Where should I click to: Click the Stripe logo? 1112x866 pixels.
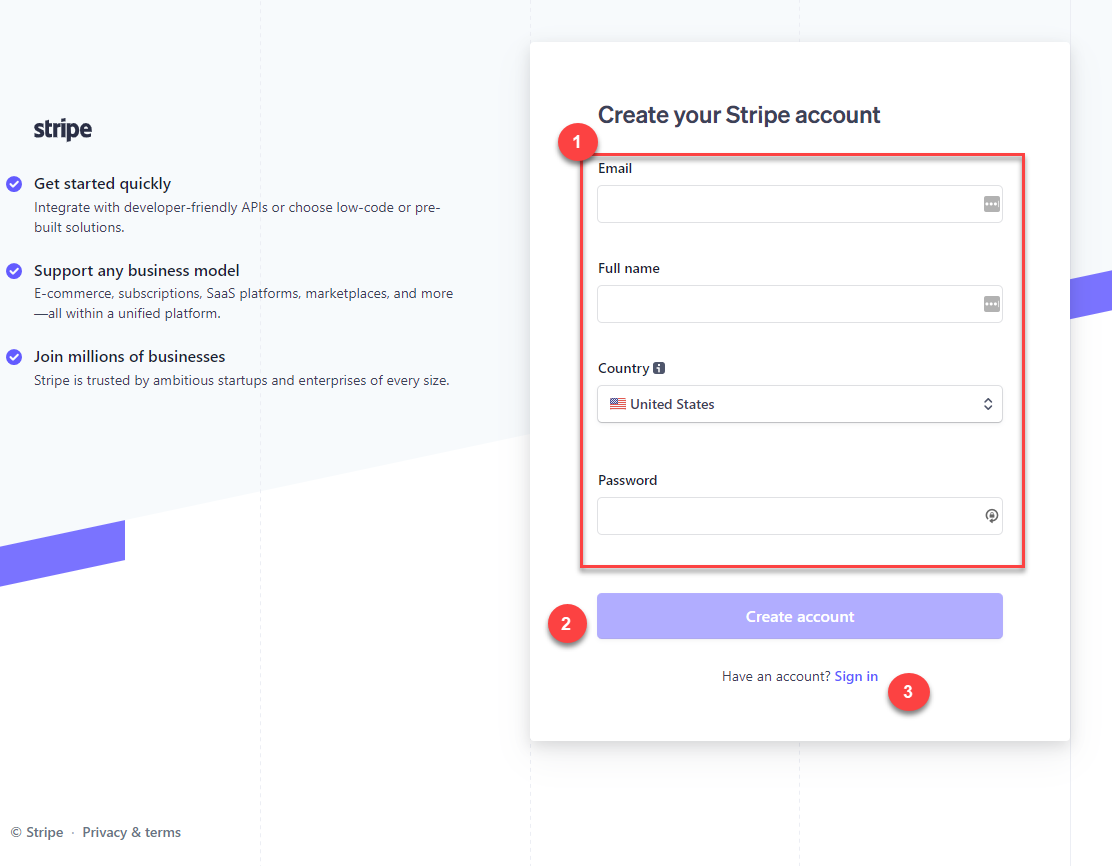coord(63,130)
